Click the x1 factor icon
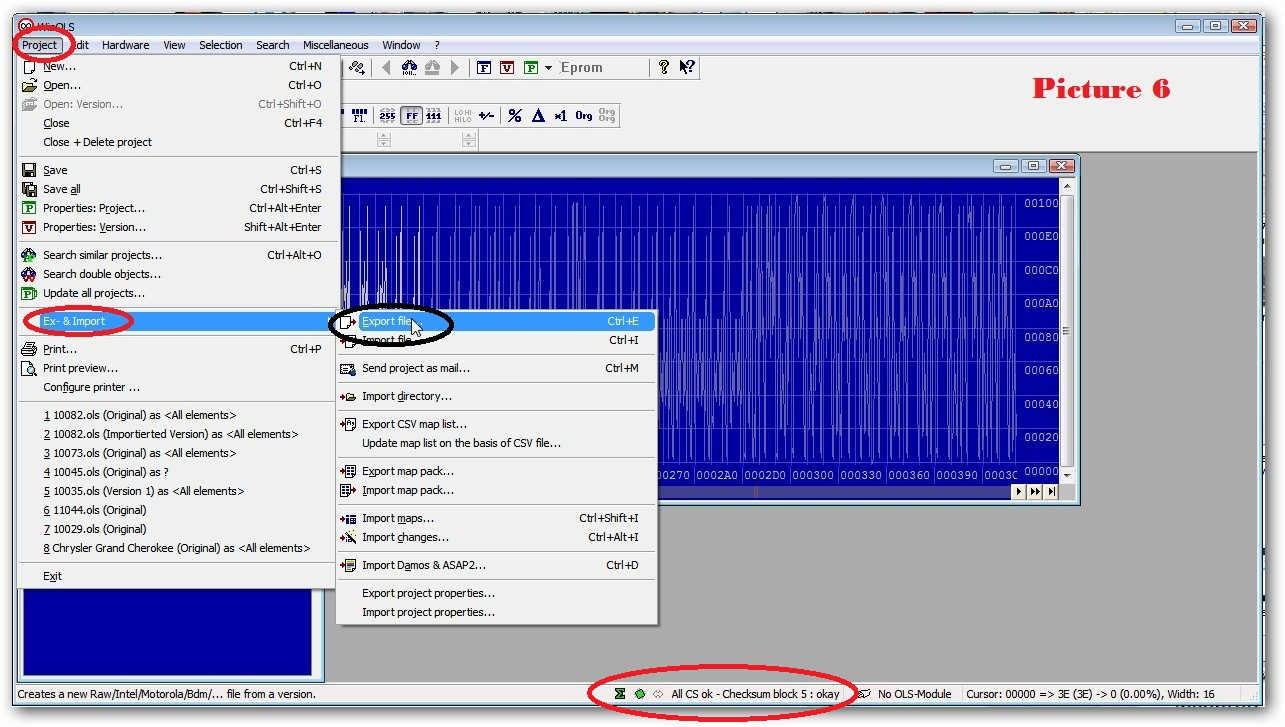 click(560, 116)
